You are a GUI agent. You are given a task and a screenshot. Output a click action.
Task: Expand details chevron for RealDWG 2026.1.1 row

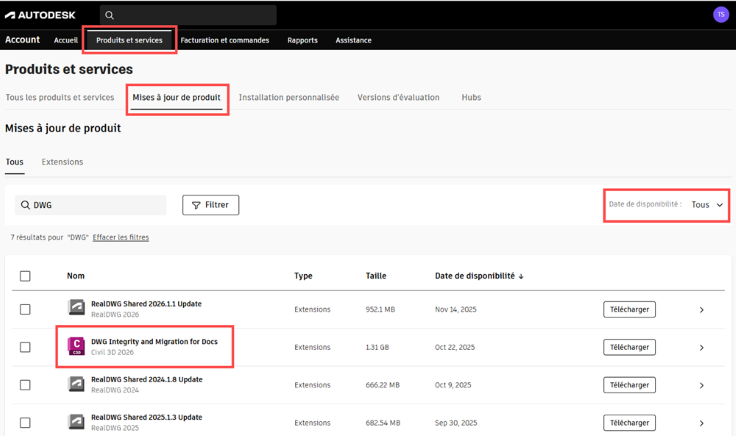[702, 310]
